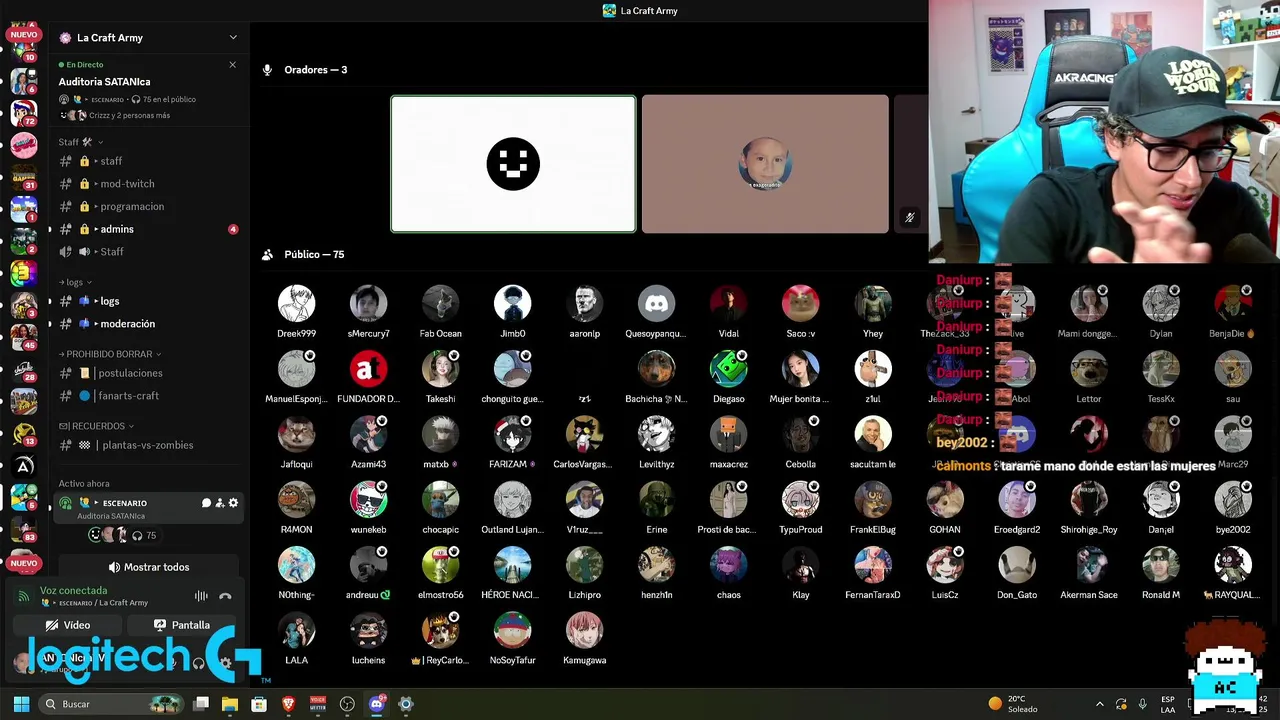Open File Explorer from the taskbar

230,704
